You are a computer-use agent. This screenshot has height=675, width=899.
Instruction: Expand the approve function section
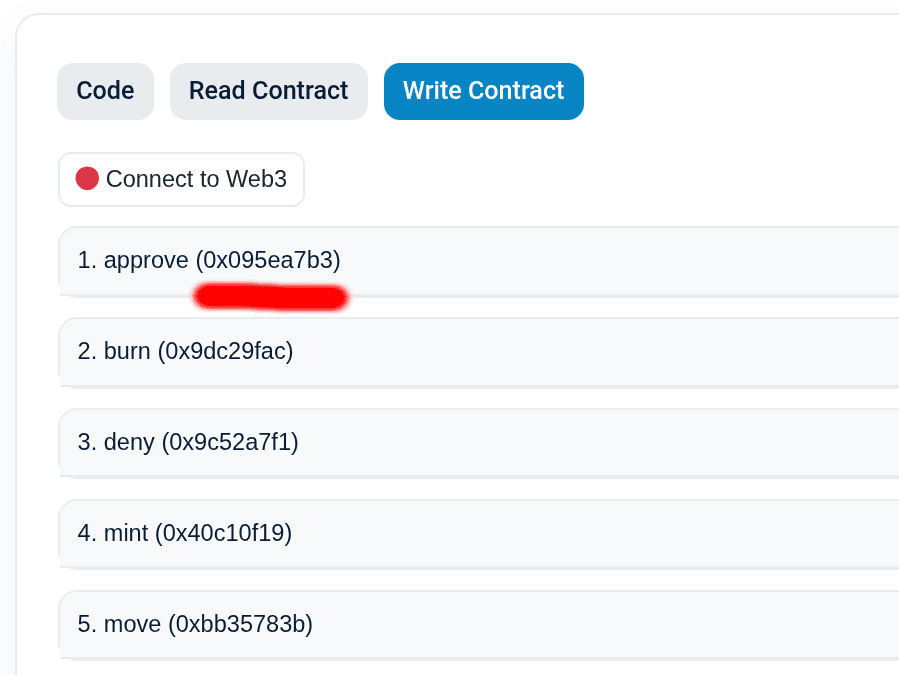tap(479, 261)
